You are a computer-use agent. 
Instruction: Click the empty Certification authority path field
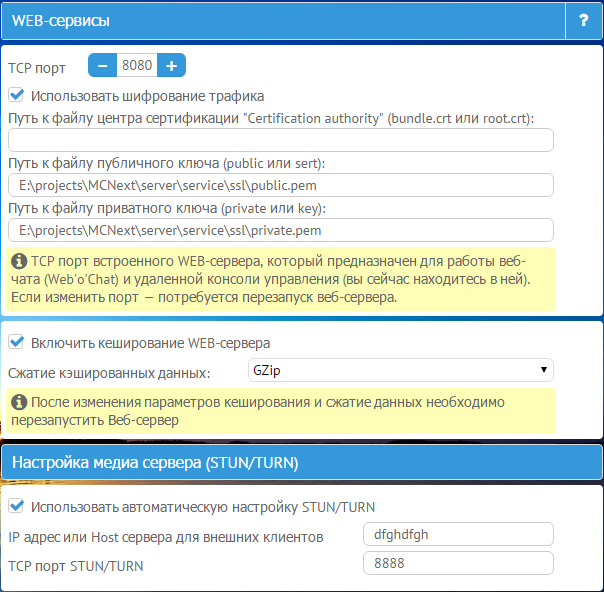281,140
